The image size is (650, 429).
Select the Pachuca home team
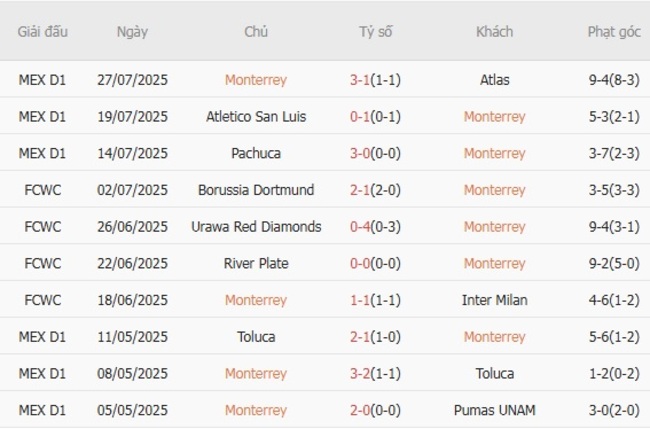256,153
